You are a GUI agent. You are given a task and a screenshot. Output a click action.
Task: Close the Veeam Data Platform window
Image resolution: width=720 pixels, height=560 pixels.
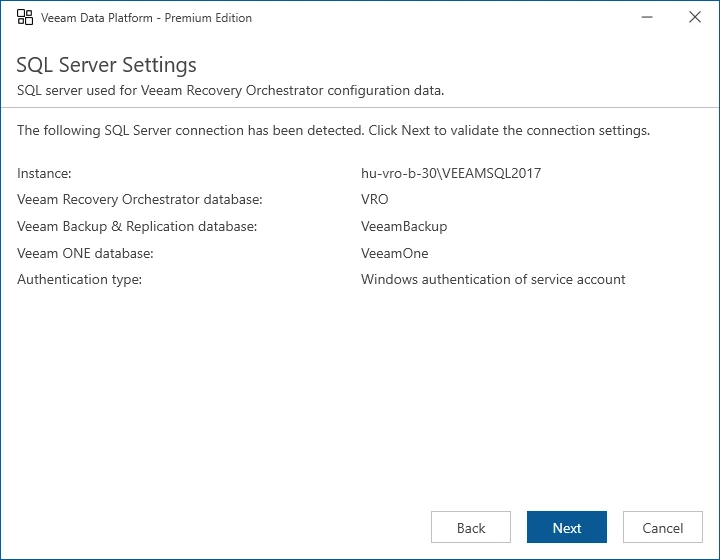pos(695,17)
